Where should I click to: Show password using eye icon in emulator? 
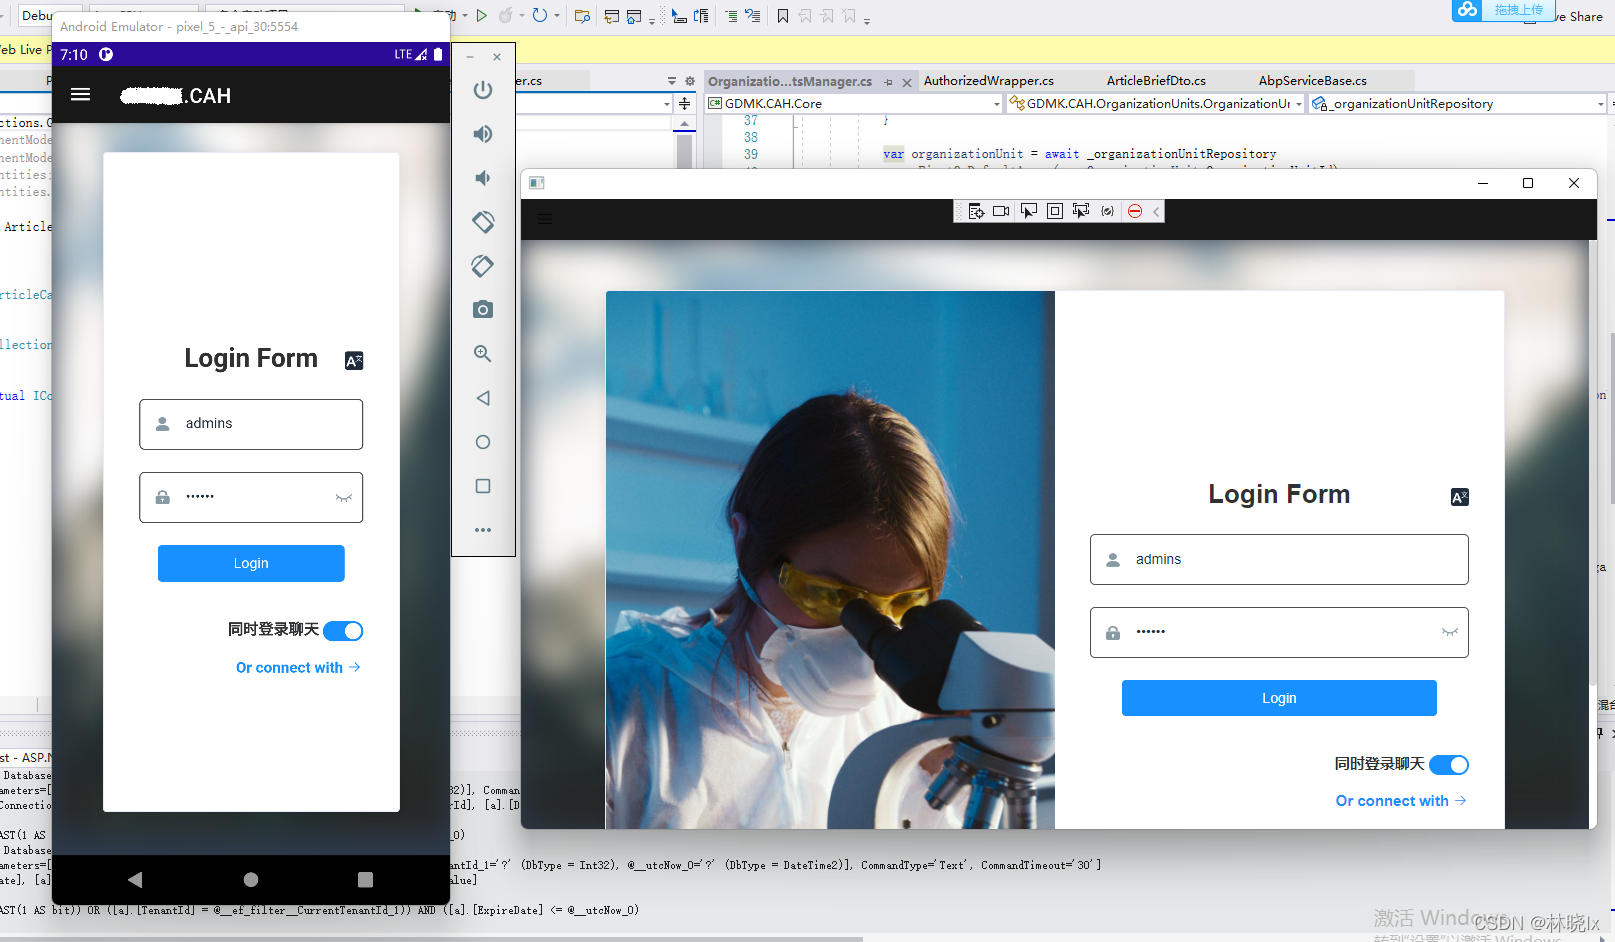coord(343,498)
